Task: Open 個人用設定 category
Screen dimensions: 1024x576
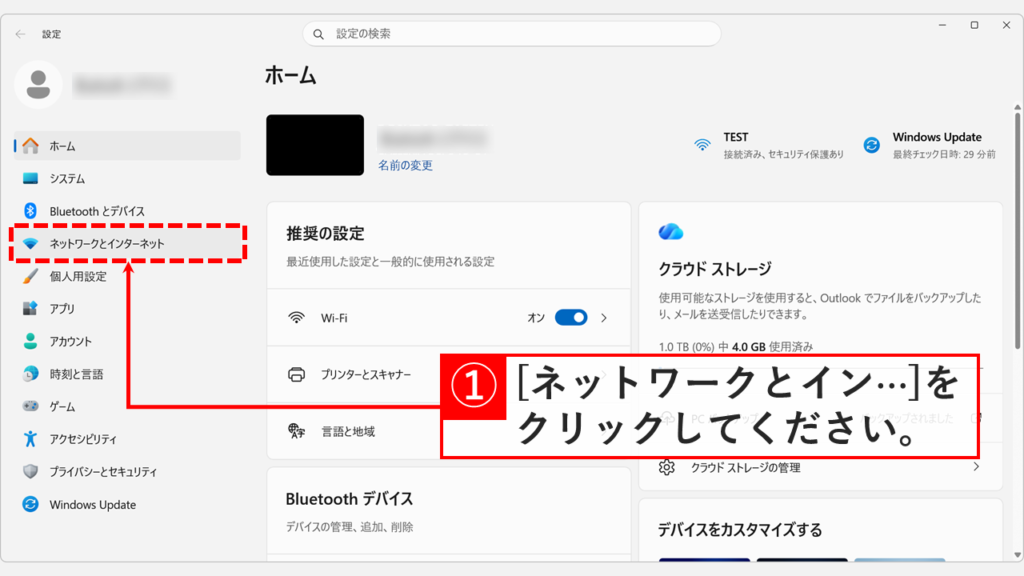Action: 127,276
